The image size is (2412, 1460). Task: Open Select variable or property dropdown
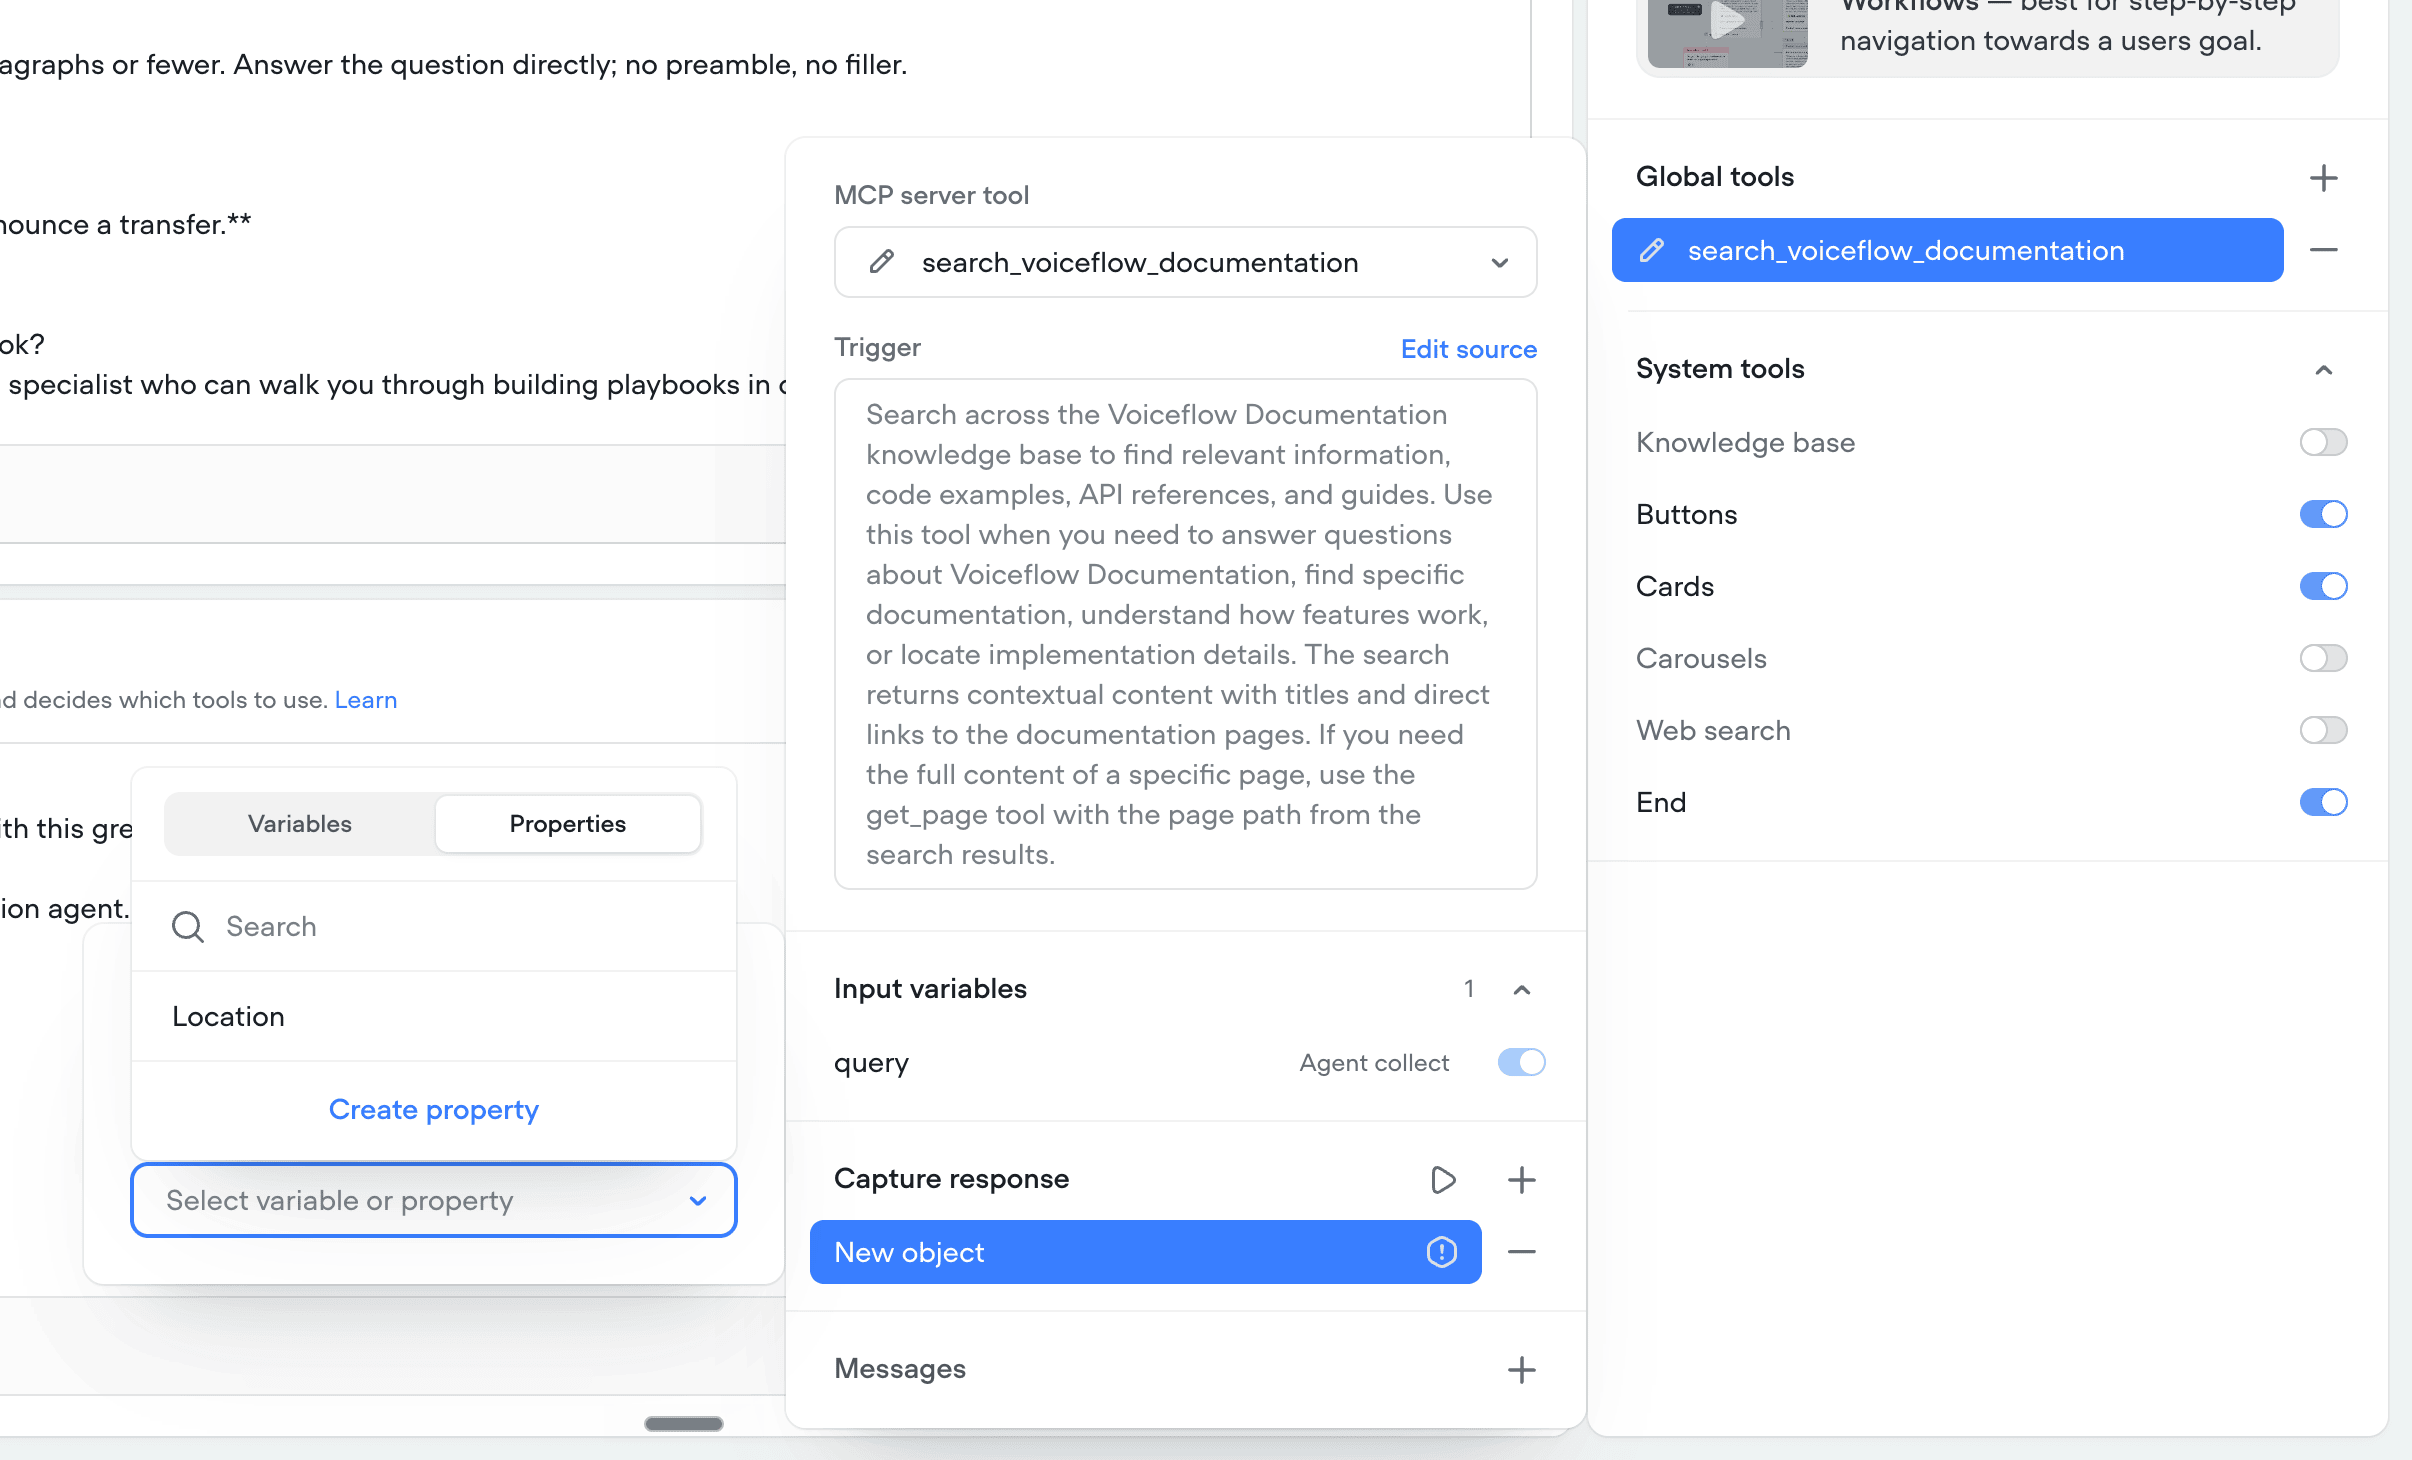[x=434, y=1200]
